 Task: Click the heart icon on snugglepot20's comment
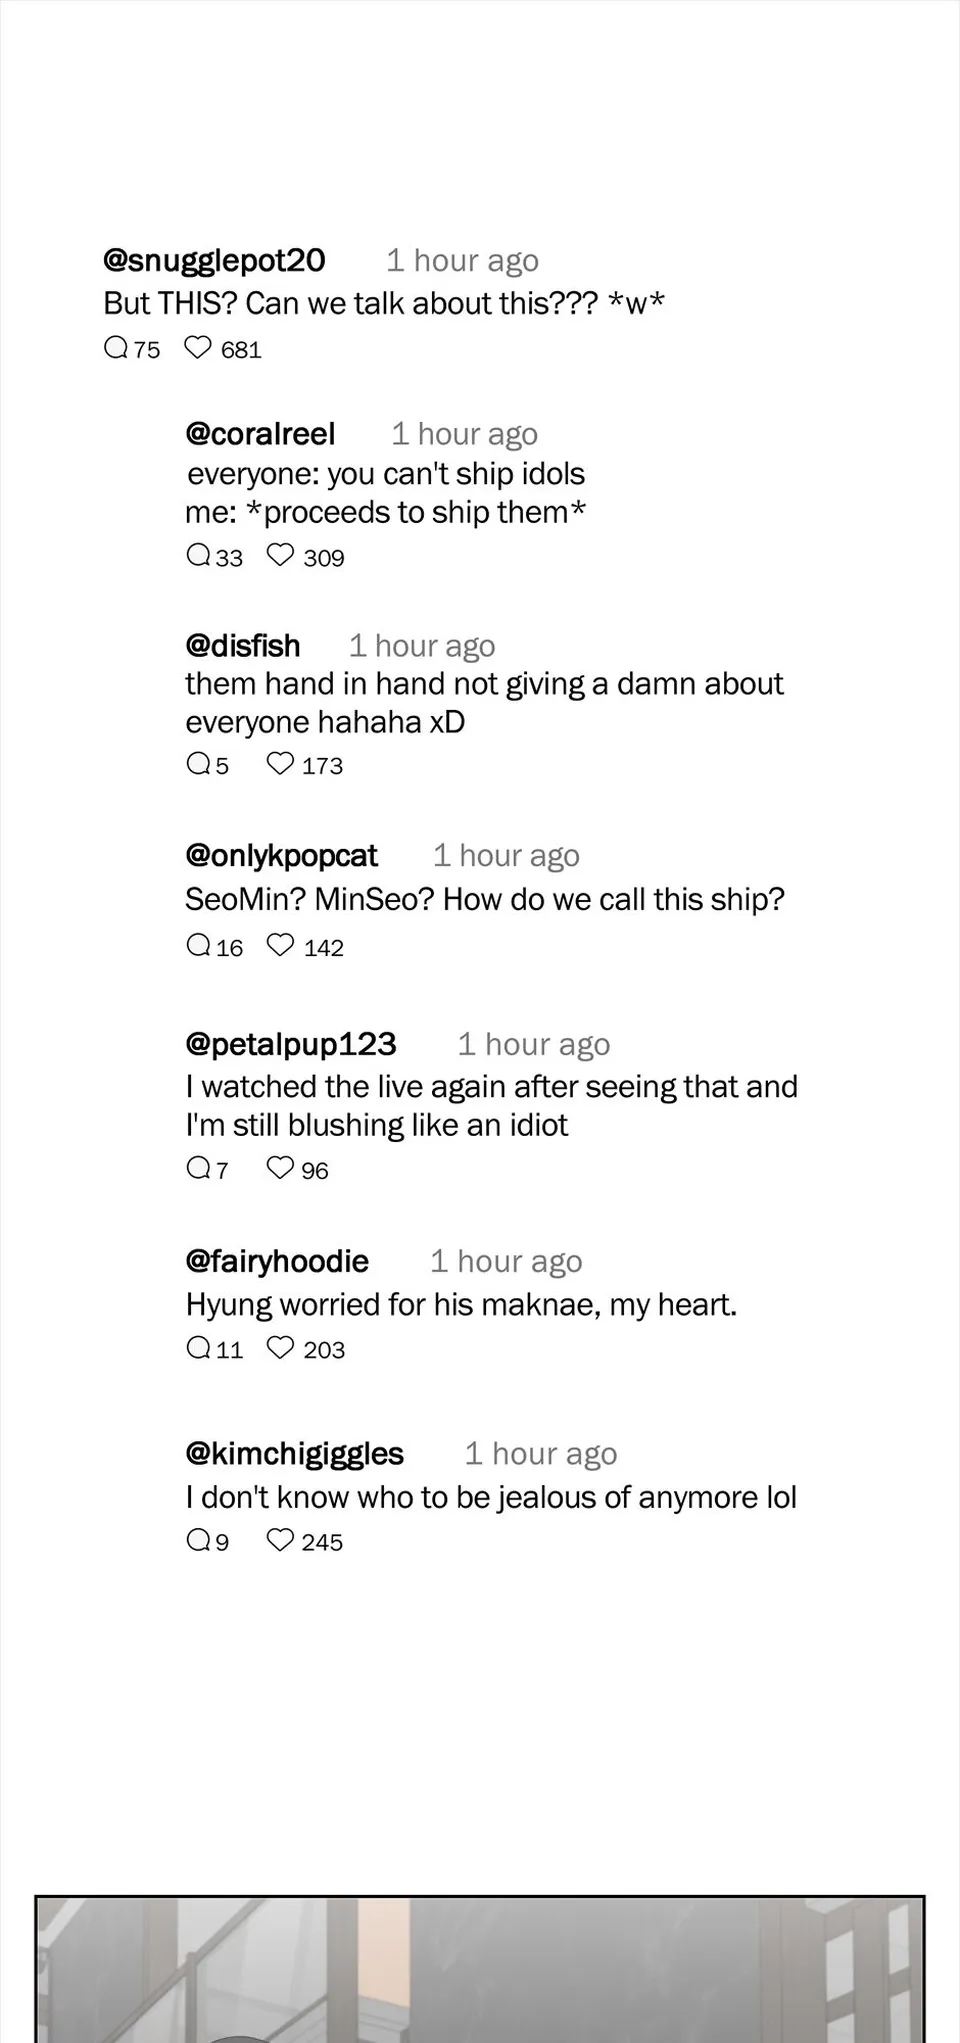coord(198,348)
